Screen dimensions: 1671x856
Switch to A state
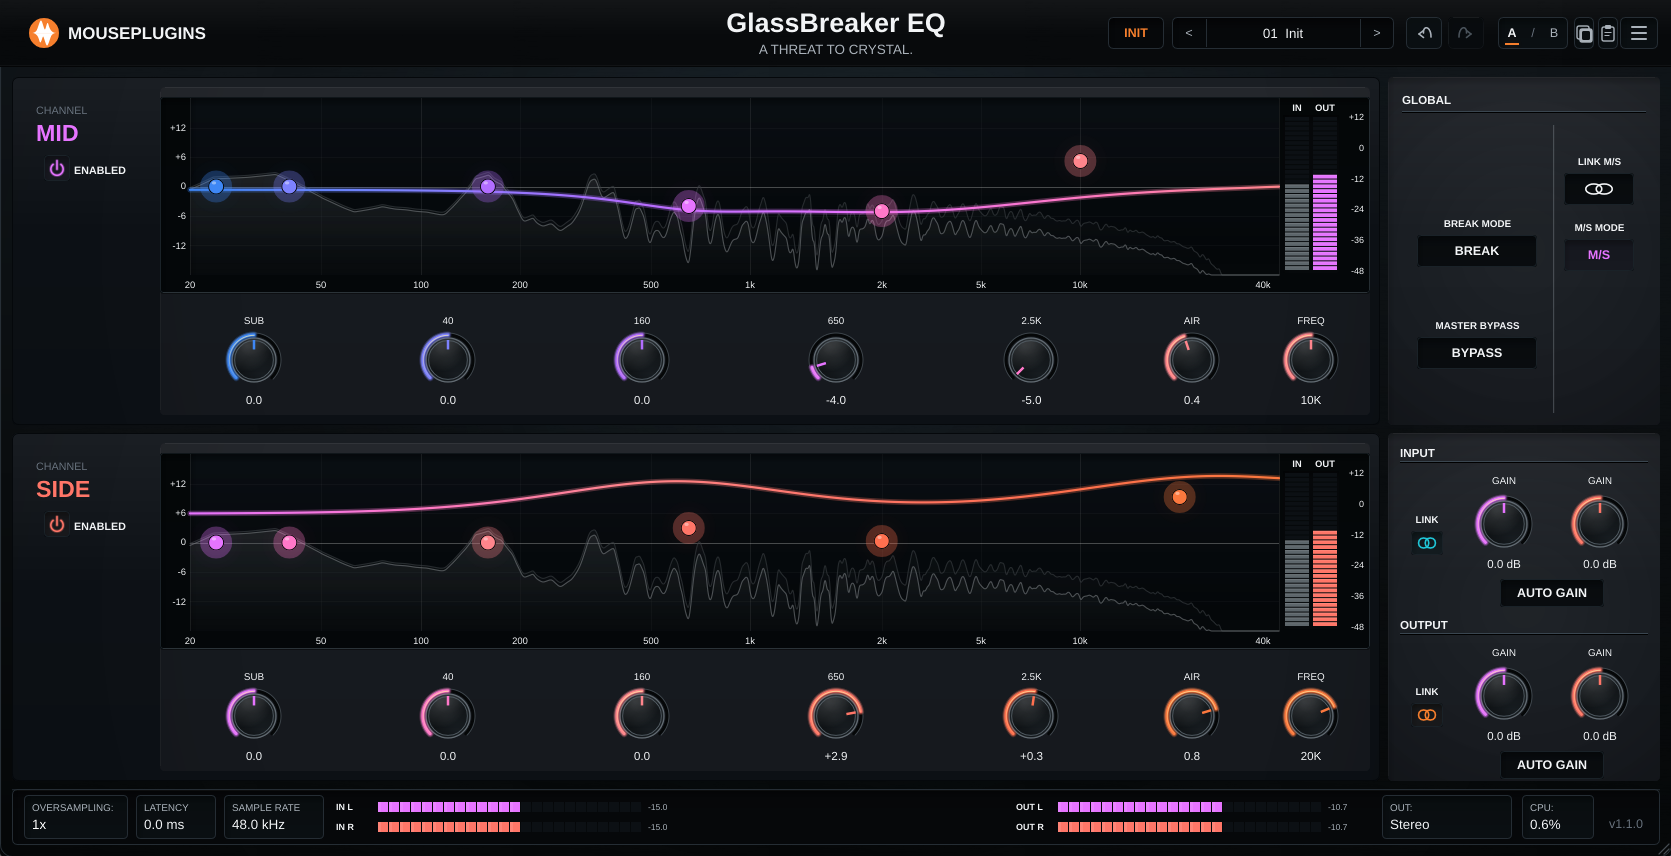(x=1512, y=33)
